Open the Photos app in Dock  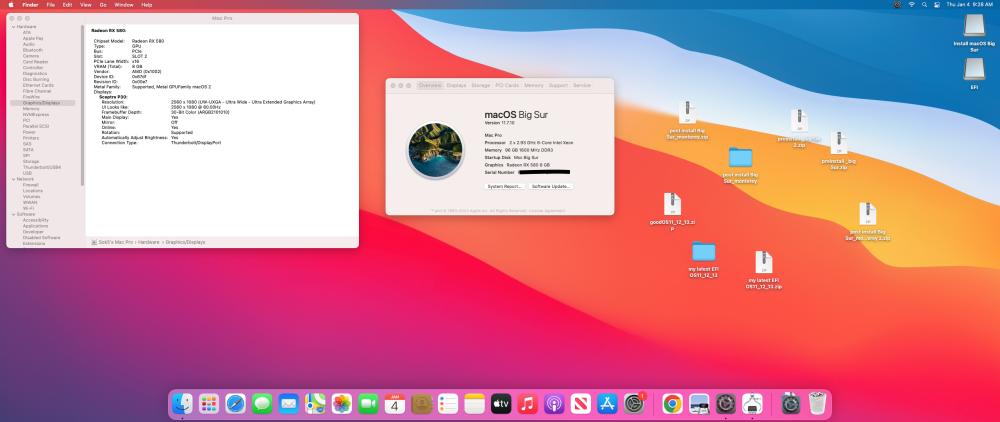342,404
